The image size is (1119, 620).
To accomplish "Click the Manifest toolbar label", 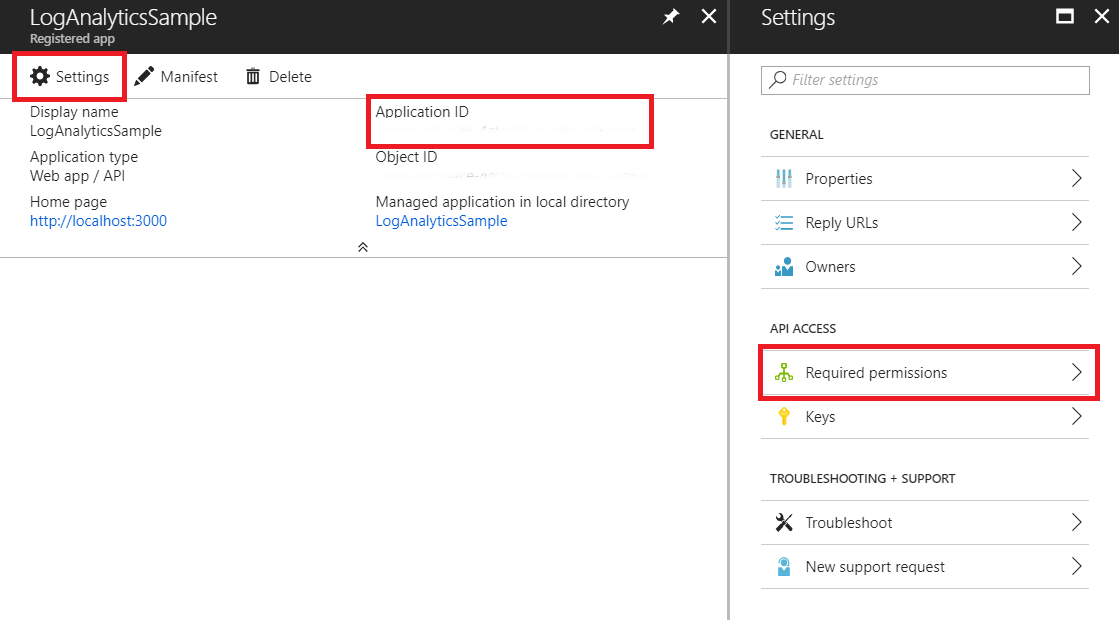I will (189, 76).
